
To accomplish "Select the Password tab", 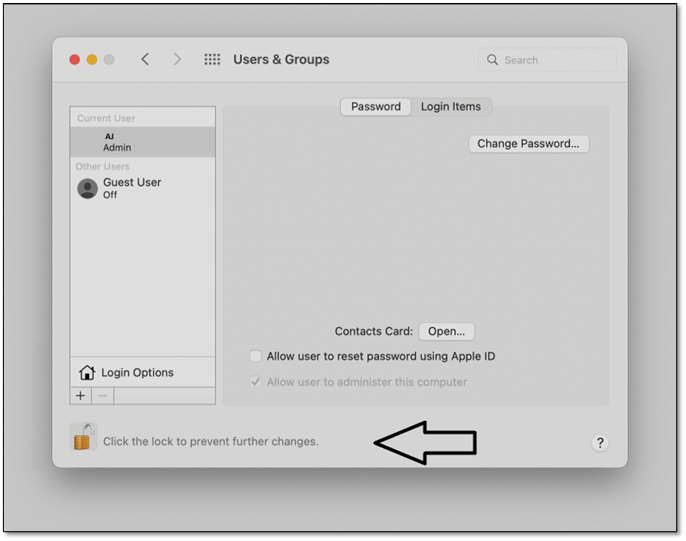I will coord(375,107).
